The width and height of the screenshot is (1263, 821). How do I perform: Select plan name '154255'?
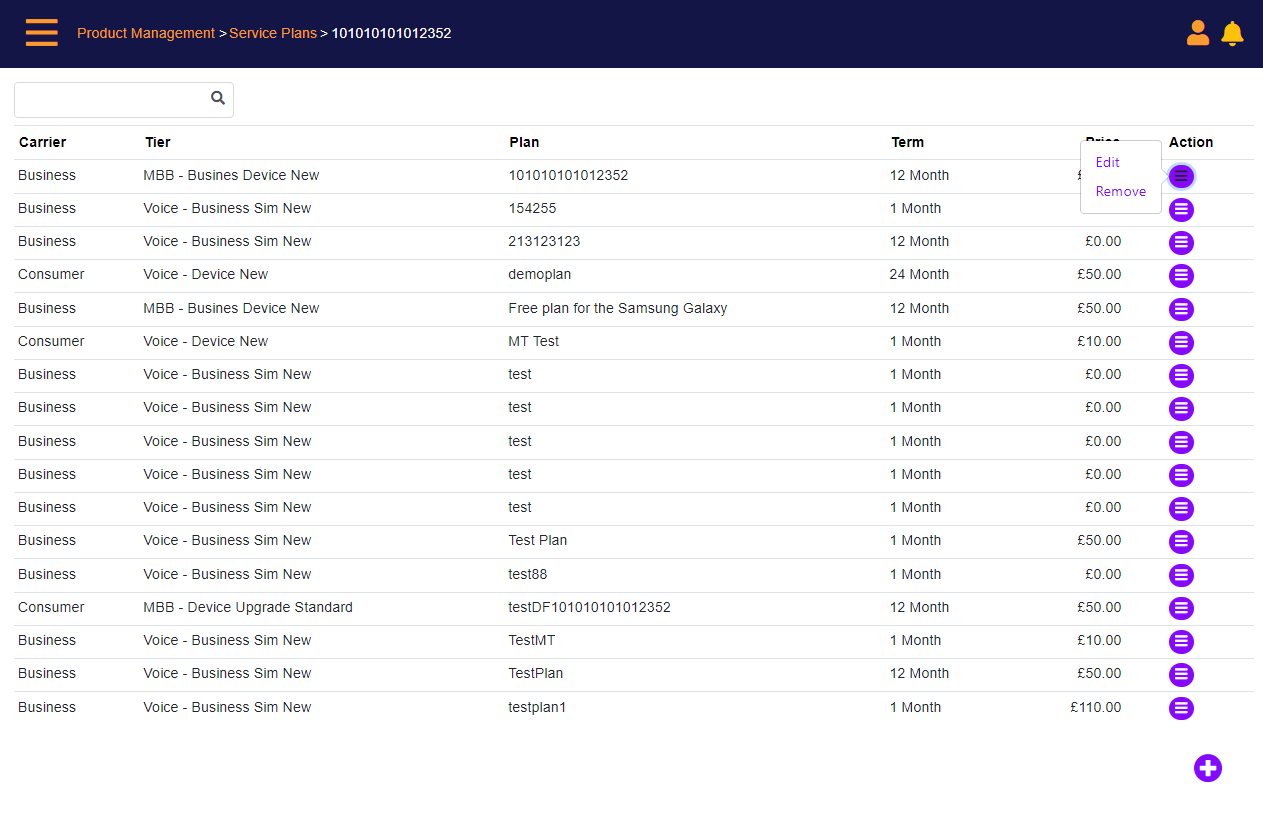click(x=532, y=208)
